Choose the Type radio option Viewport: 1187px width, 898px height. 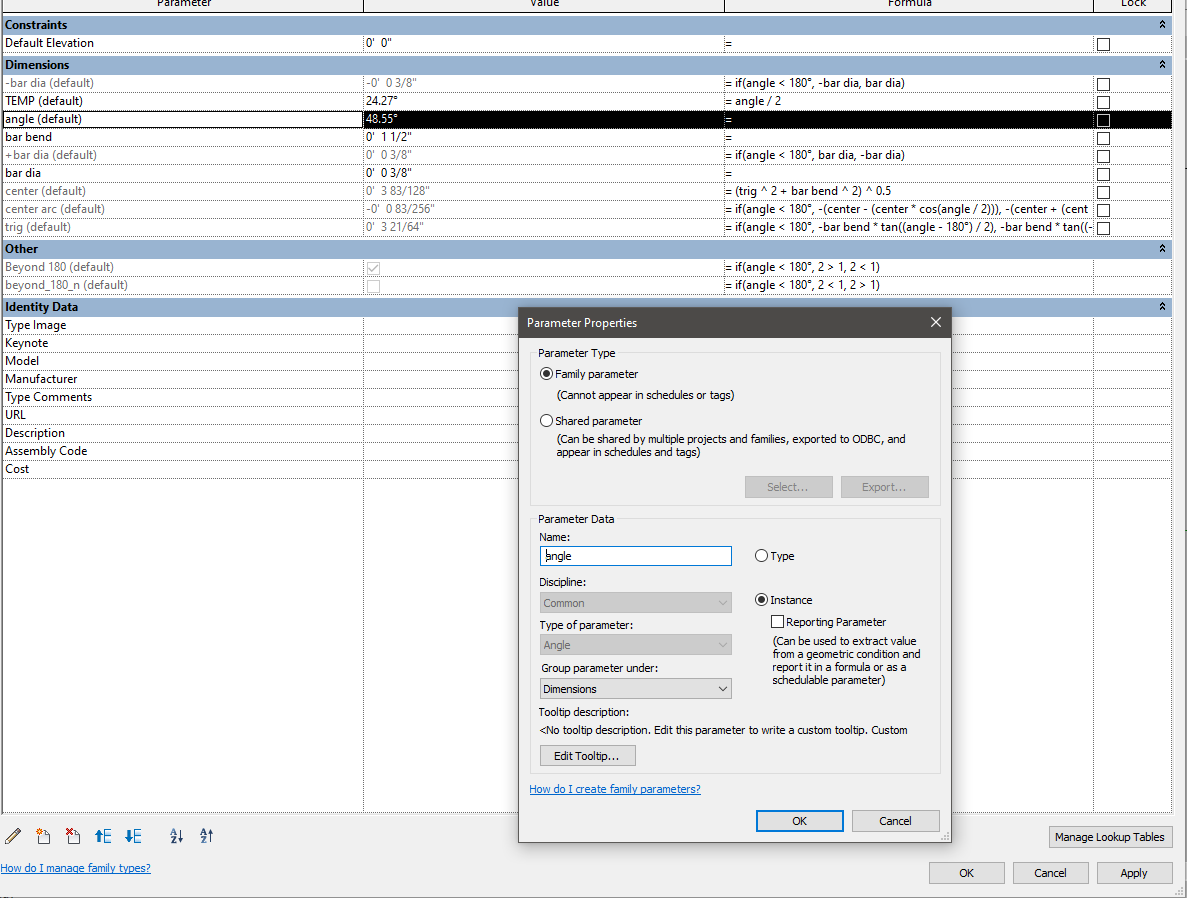[x=762, y=556]
